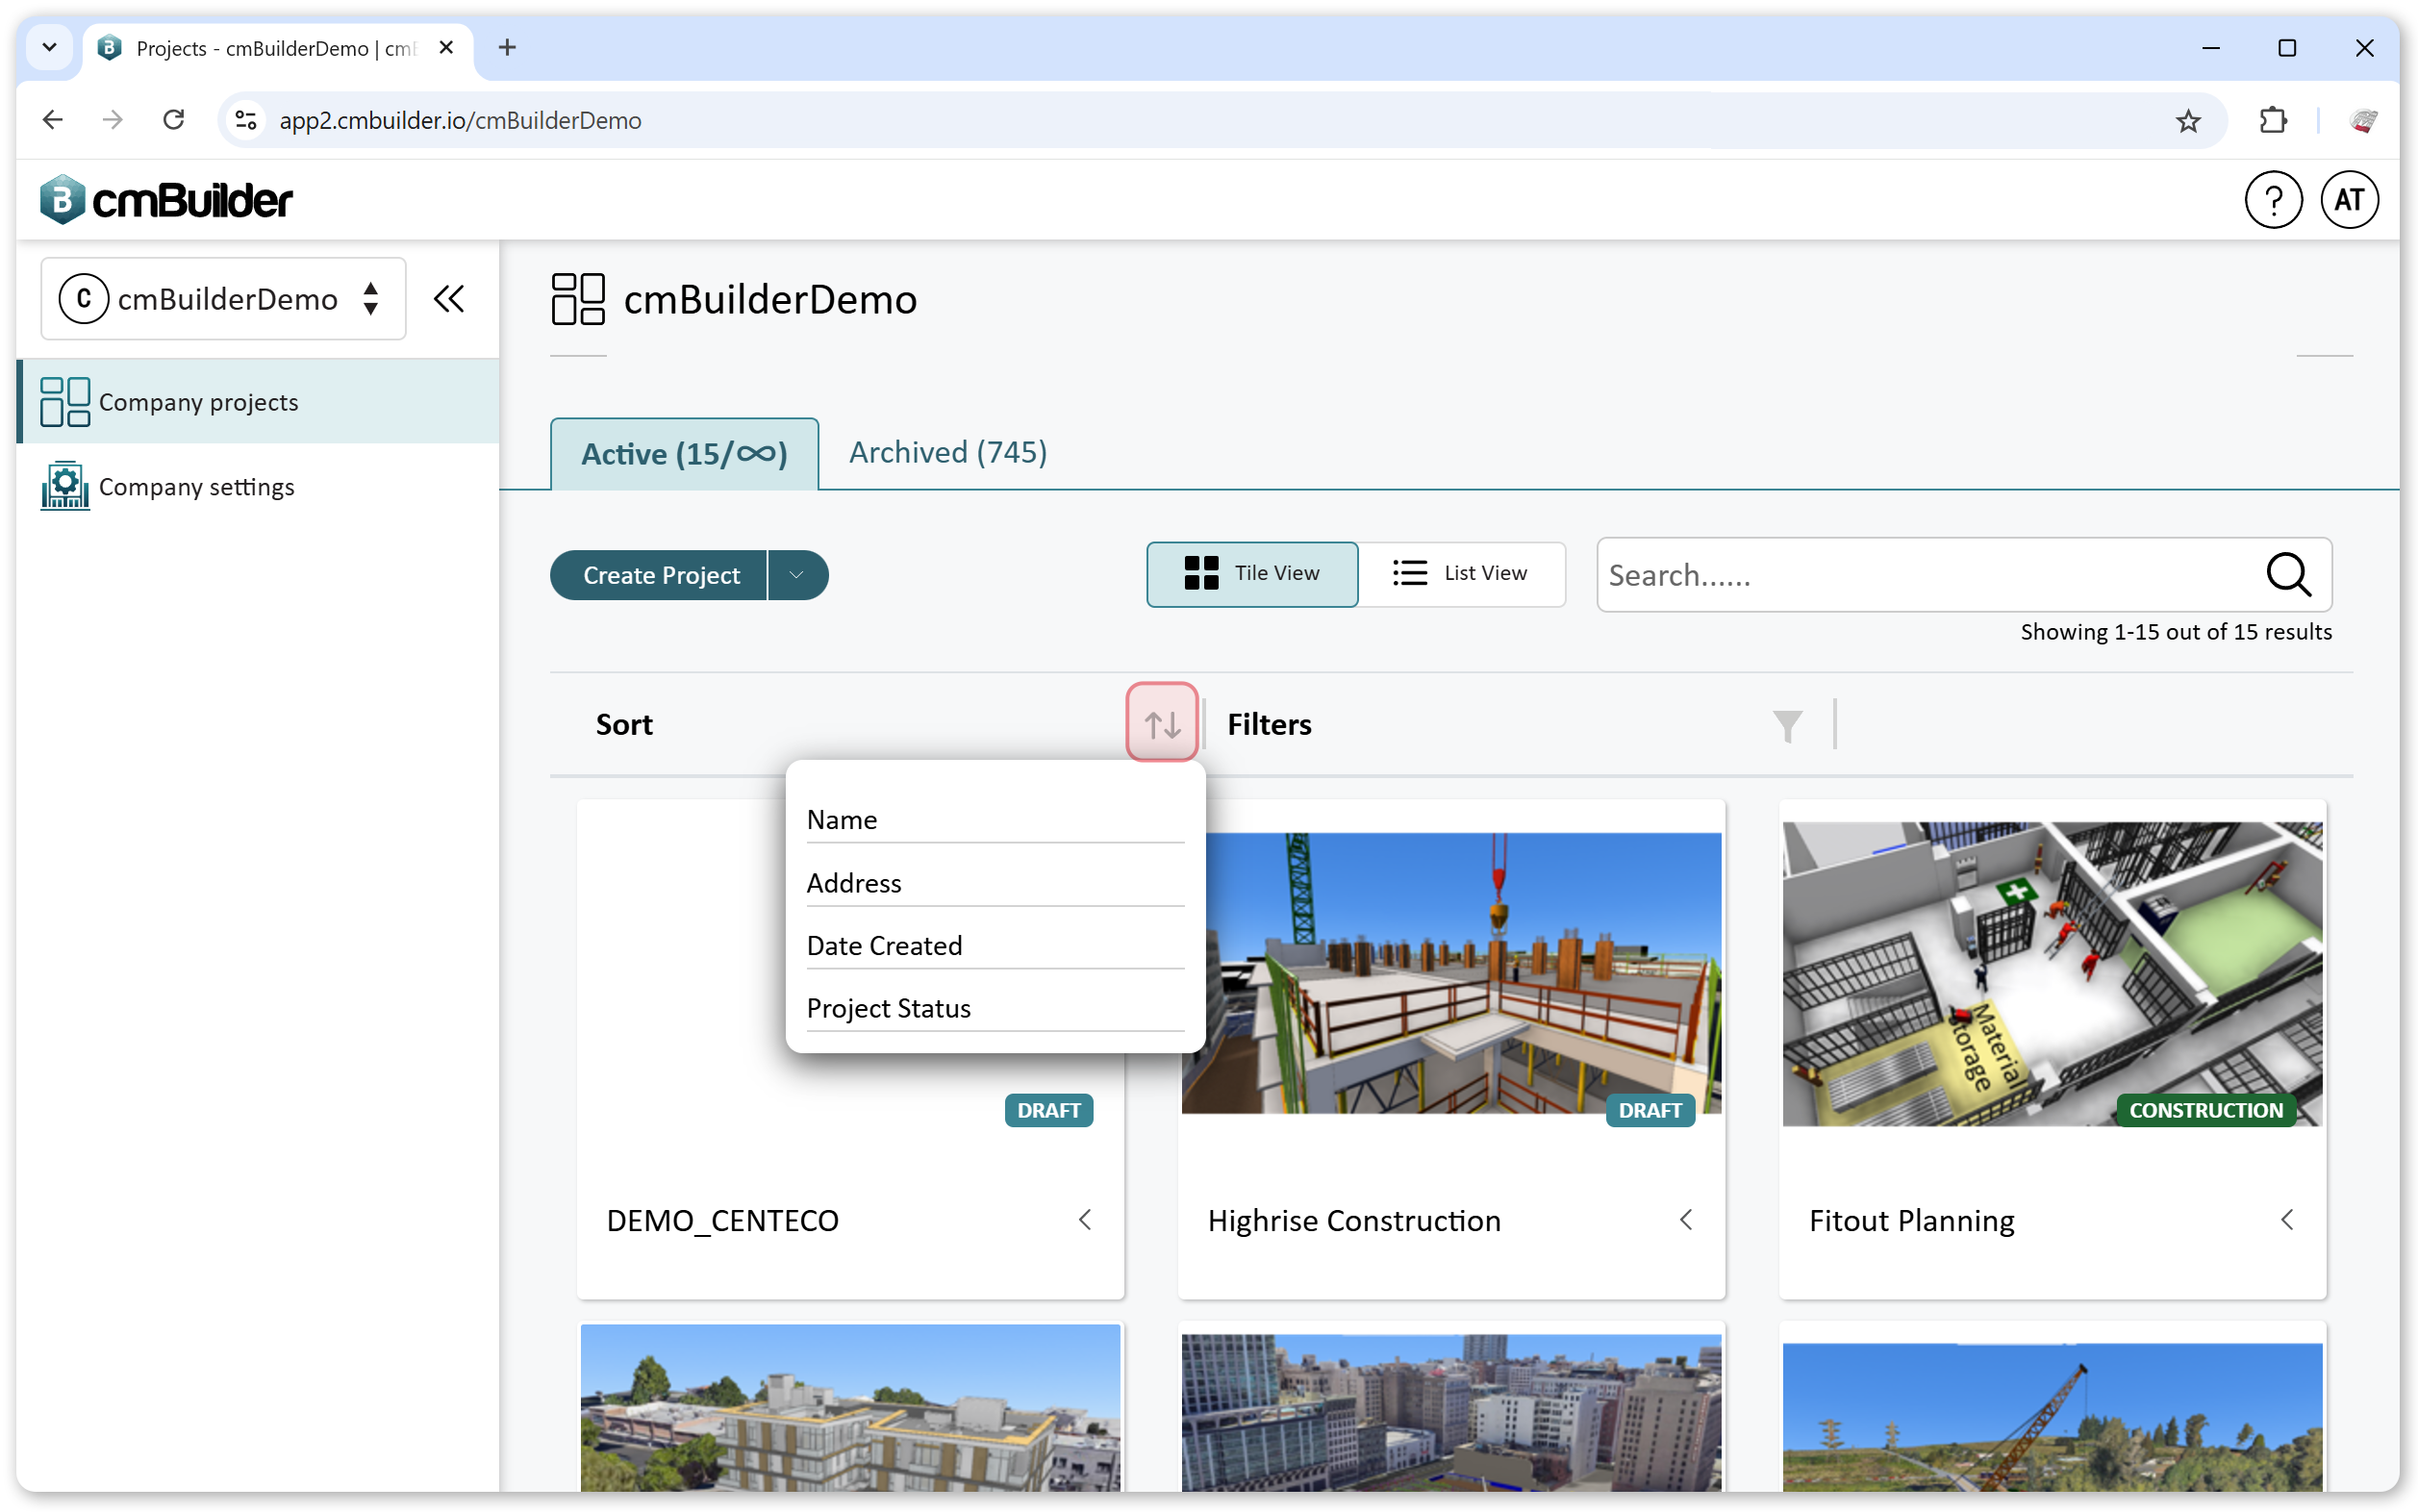Viewport: 2418px width, 1512px height.
Task: Switch to Tile View
Action: coord(1252,574)
